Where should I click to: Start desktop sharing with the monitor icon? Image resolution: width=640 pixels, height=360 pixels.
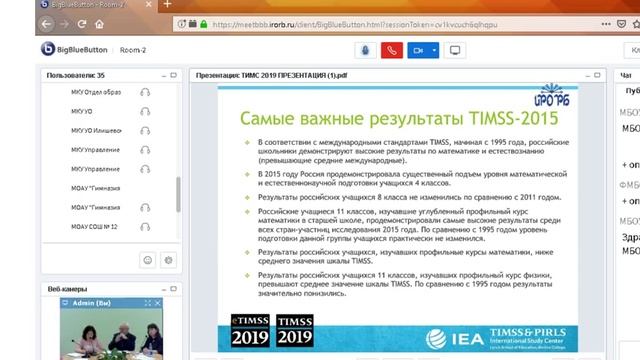click(455, 50)
